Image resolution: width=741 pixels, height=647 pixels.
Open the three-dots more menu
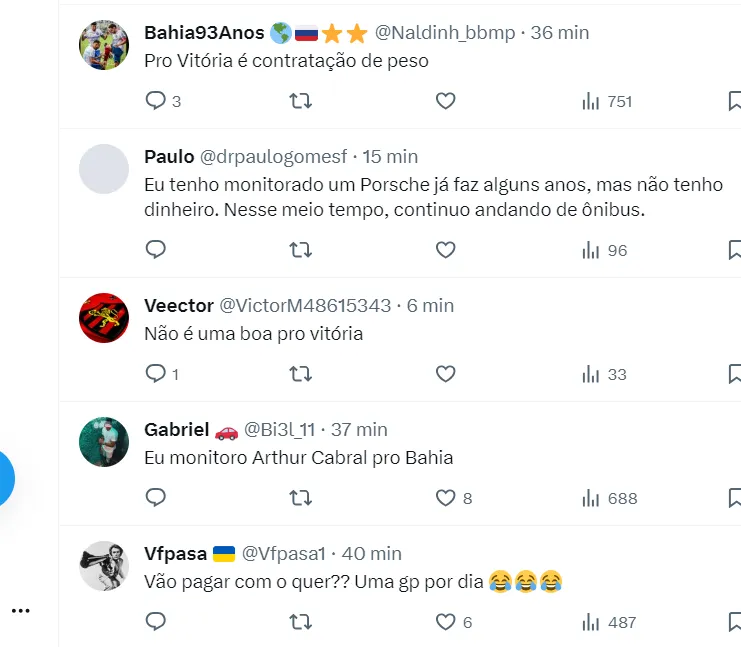coord(20,610)
